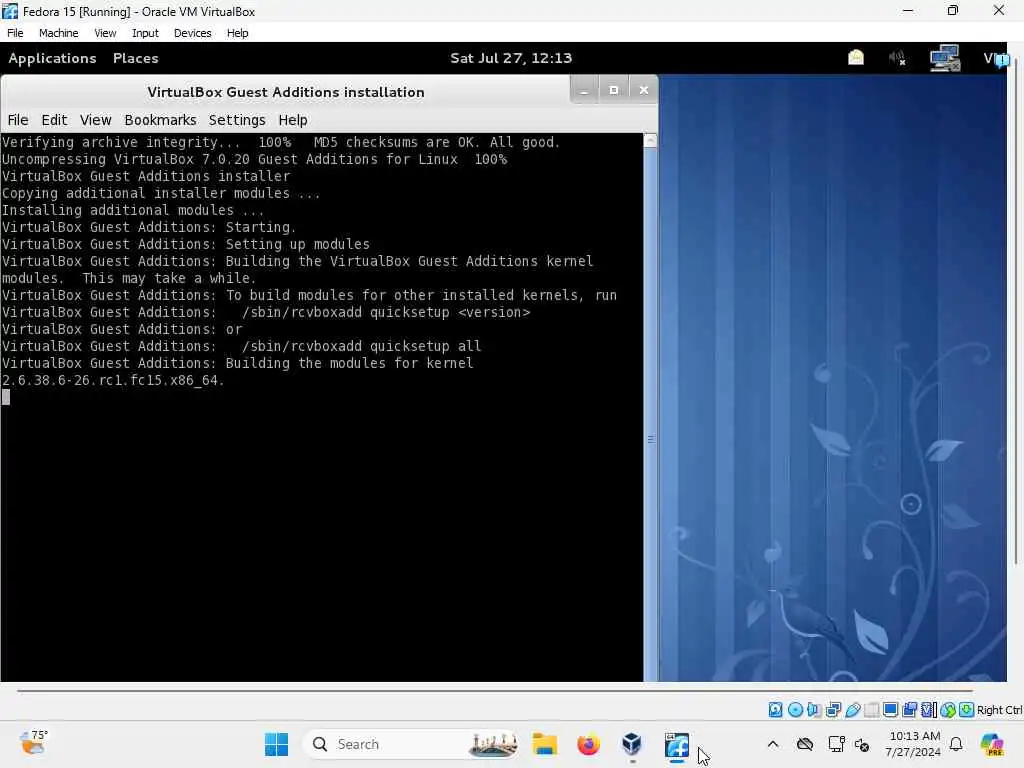
Task: Click the mouse integration status icon
Action: [x=948, y=710]
